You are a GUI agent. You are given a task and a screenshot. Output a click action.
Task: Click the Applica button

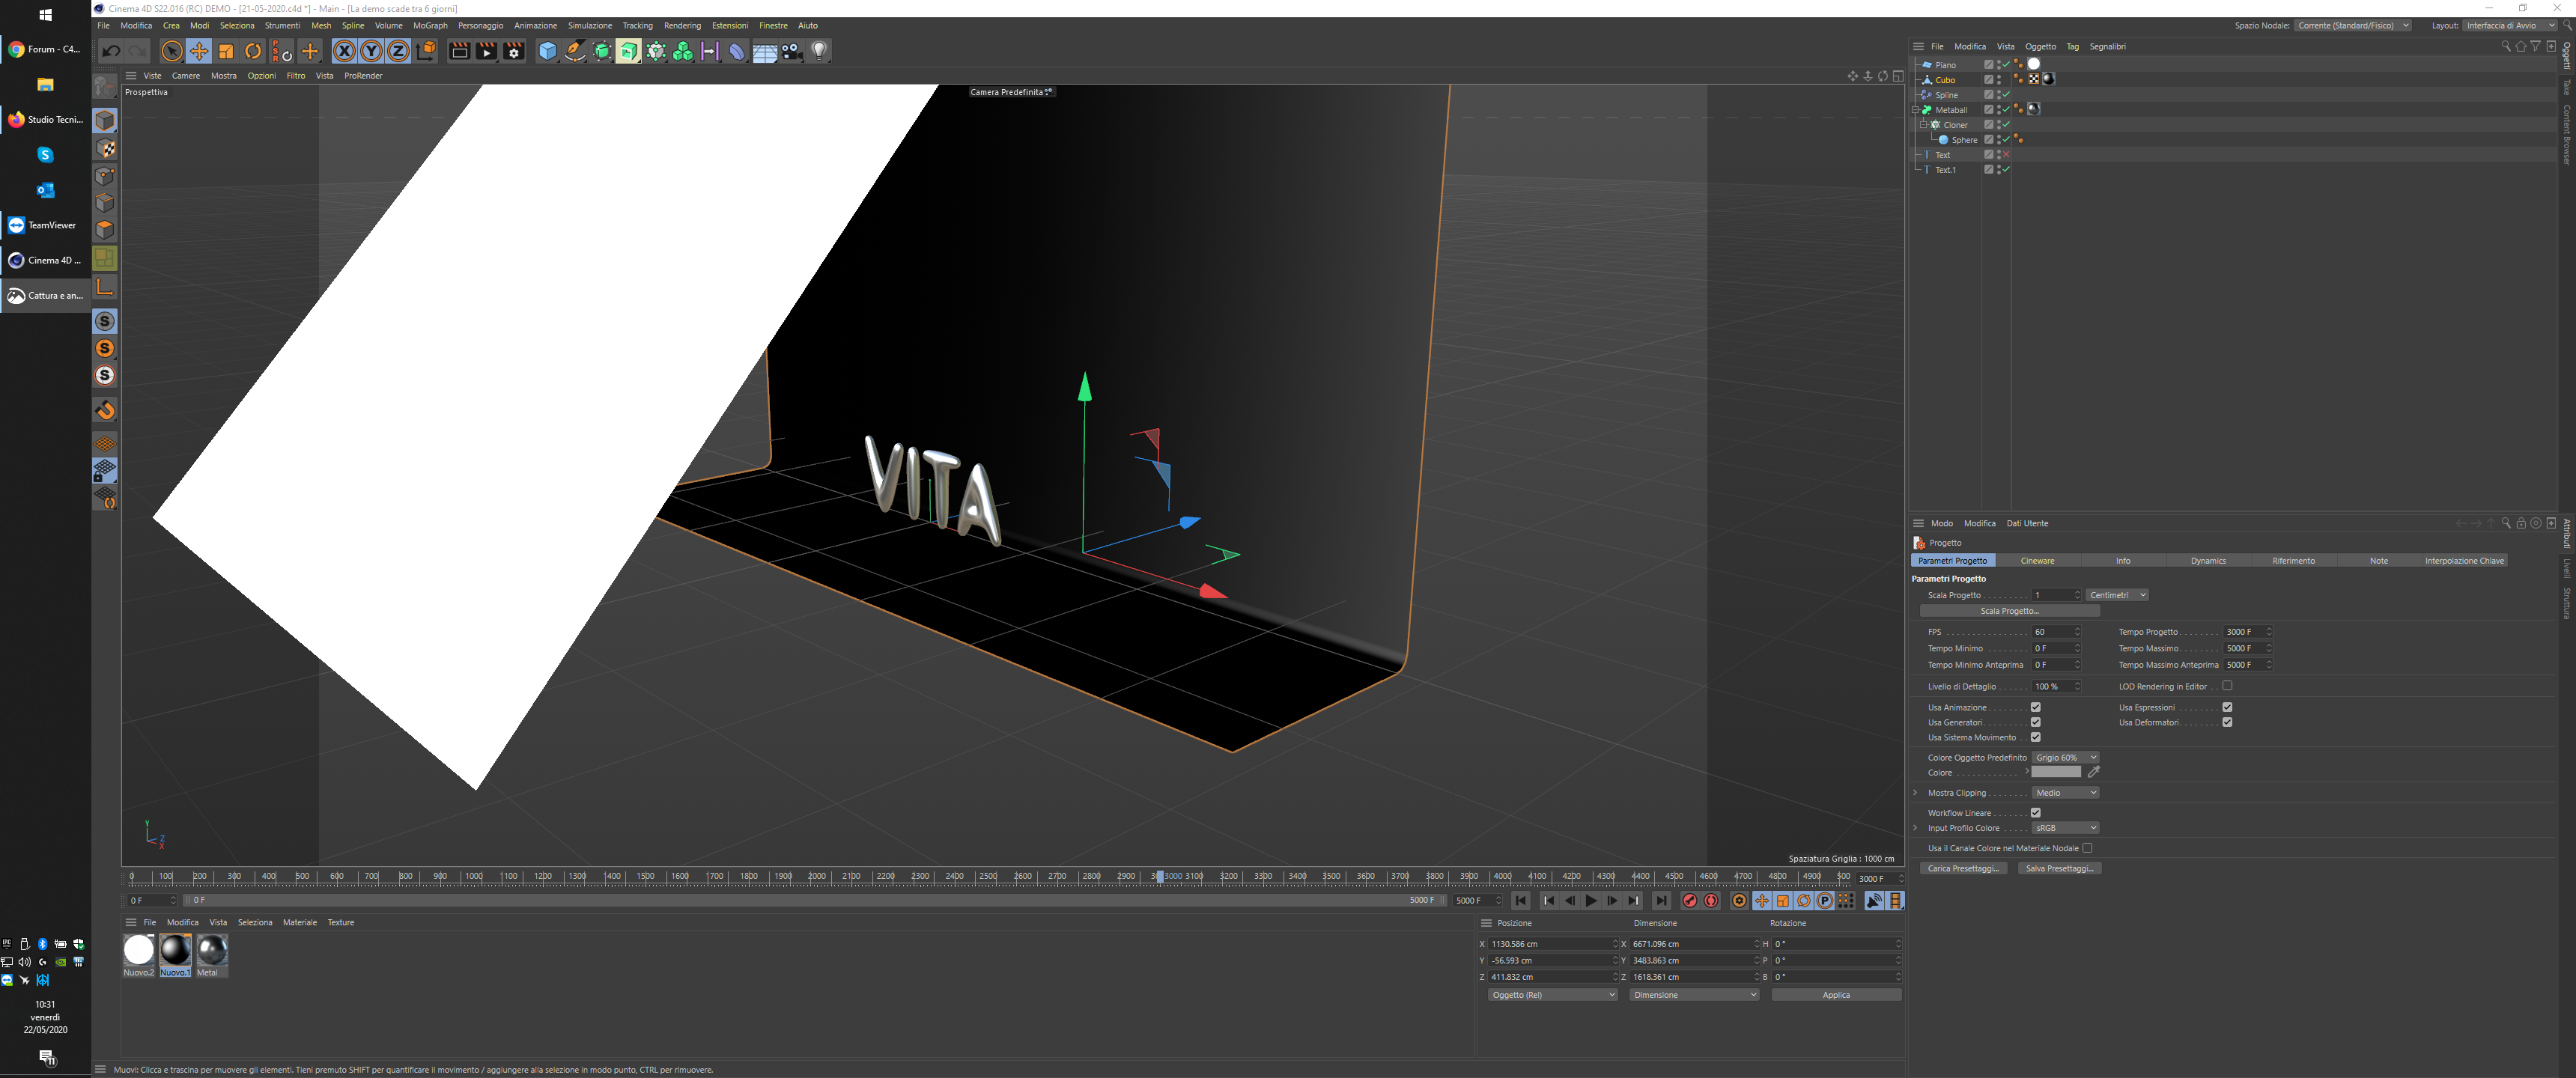click(x=1835, y=995)
